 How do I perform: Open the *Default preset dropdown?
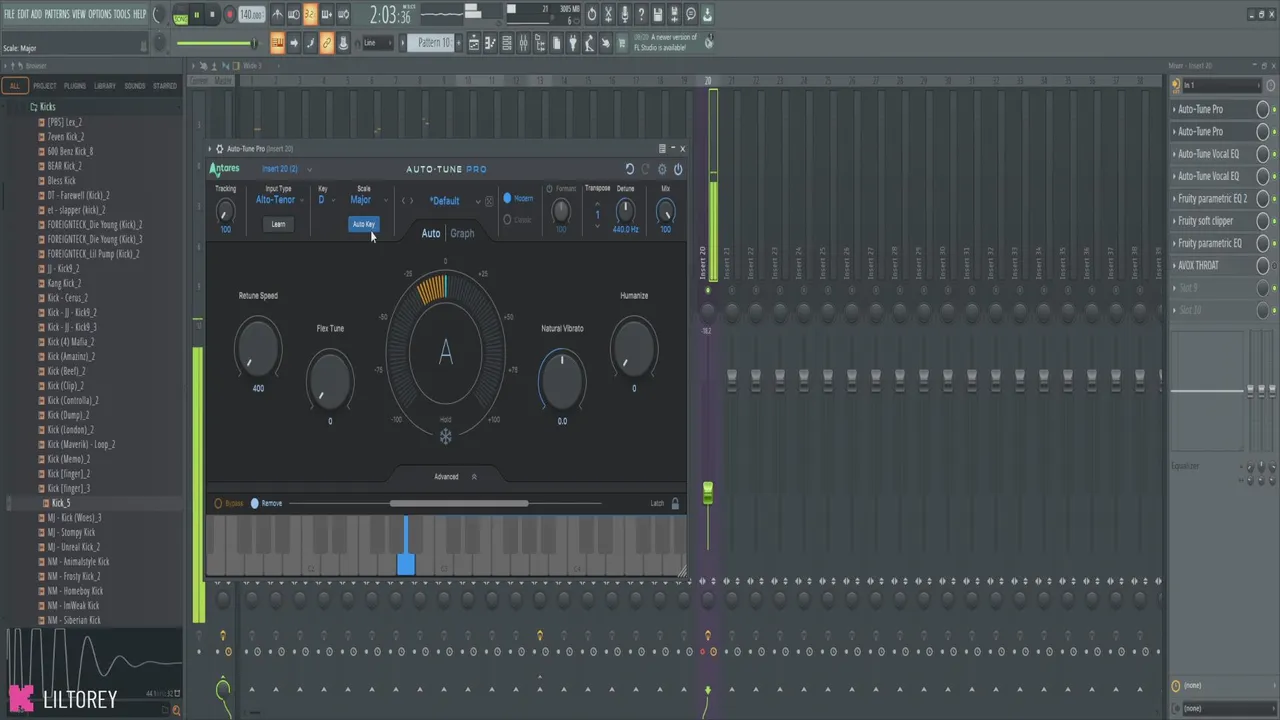(x=455, y=201)
